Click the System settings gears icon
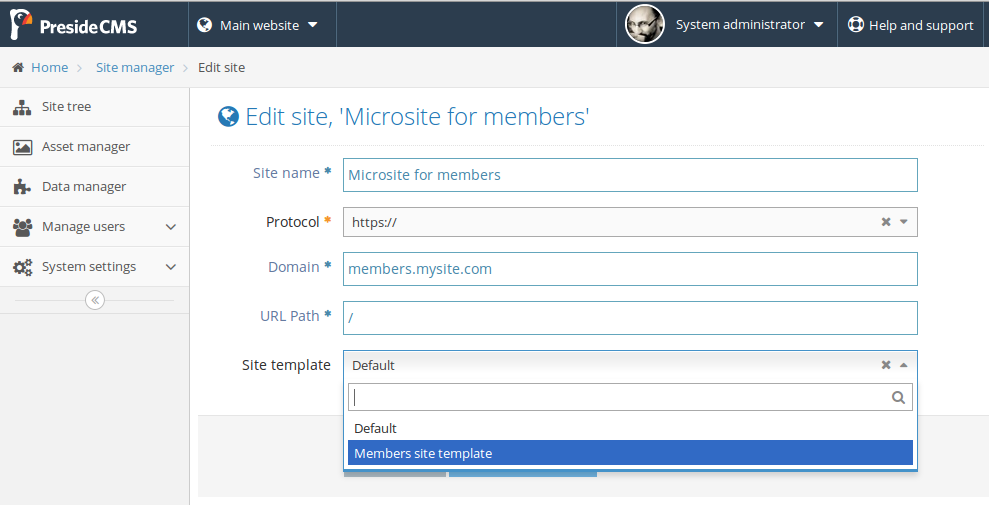The image size is (989, 505). pos(23,267)
